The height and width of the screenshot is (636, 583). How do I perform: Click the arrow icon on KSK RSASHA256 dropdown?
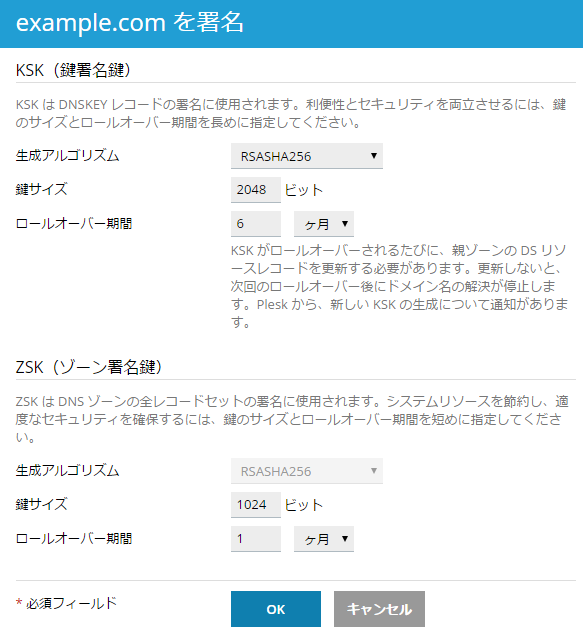374,155
